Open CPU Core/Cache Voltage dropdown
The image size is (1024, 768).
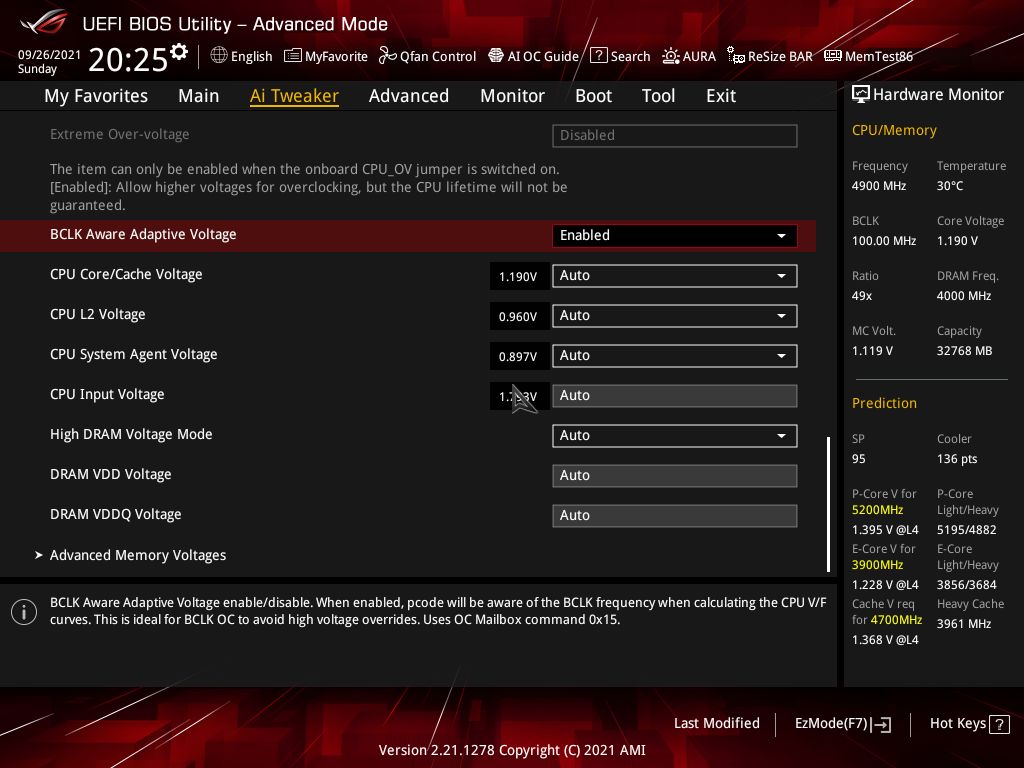tap(675, 276)
